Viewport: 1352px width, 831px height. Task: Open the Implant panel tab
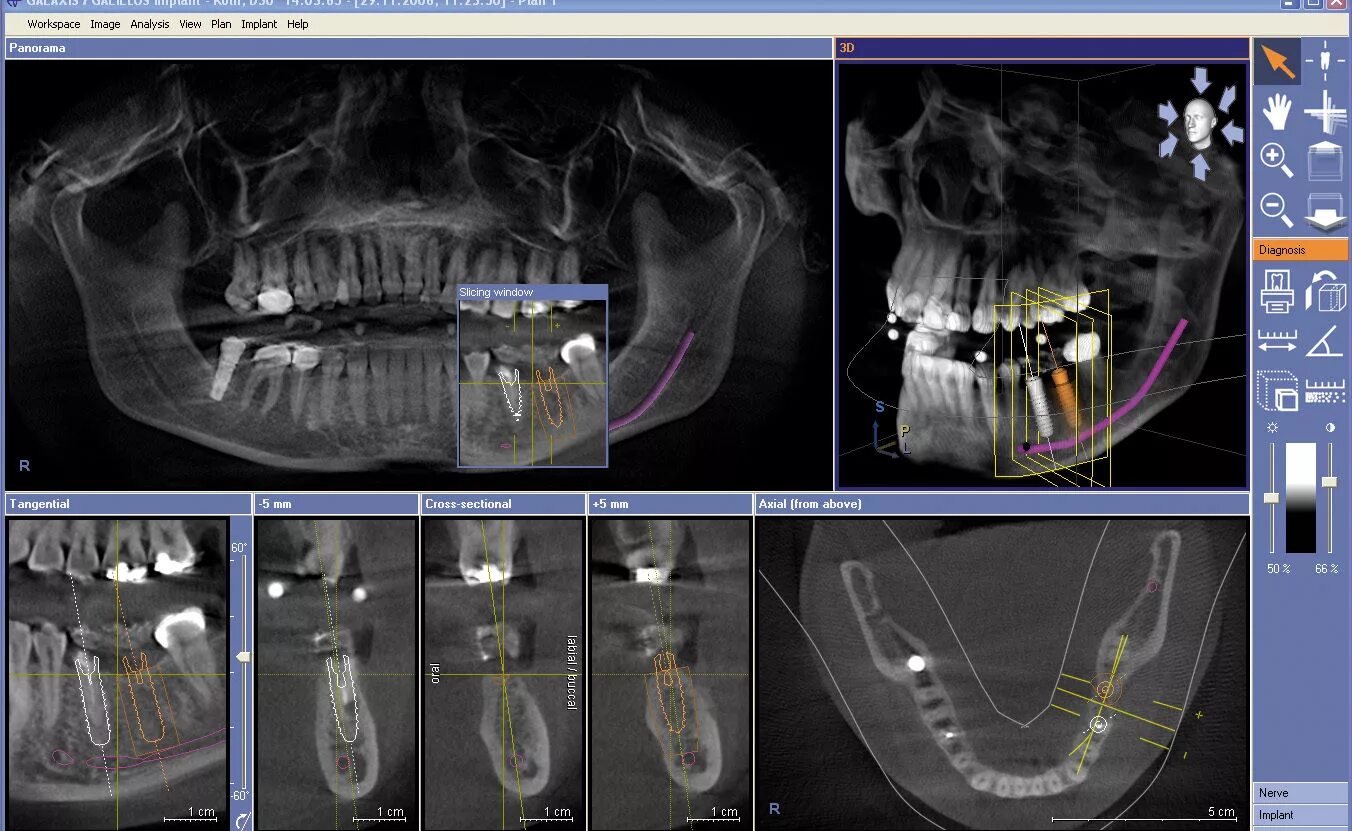pyautogui.click(x=1300, y=815)
